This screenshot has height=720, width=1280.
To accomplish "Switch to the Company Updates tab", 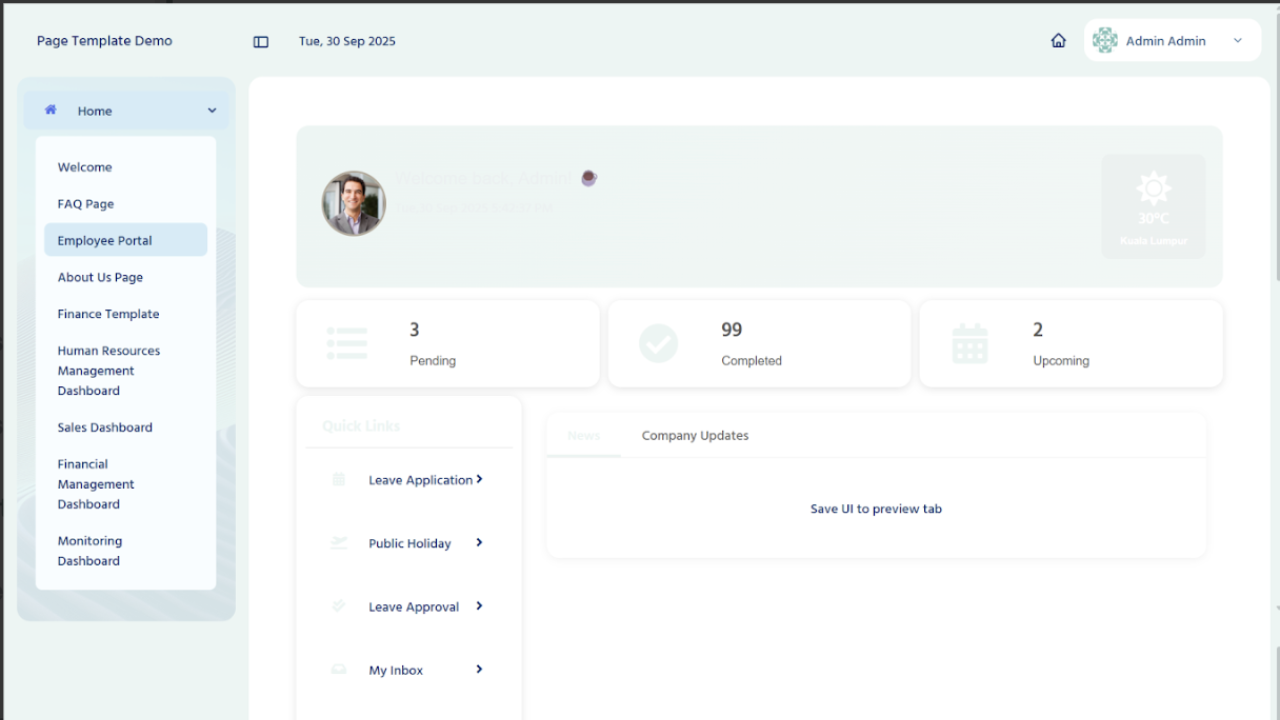I will [x=695, y=436].
